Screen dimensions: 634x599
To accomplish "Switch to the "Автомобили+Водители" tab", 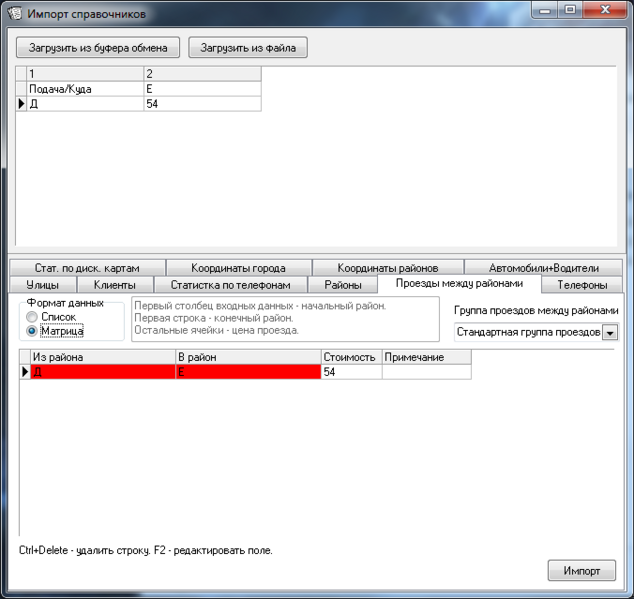I will [543, 268].
